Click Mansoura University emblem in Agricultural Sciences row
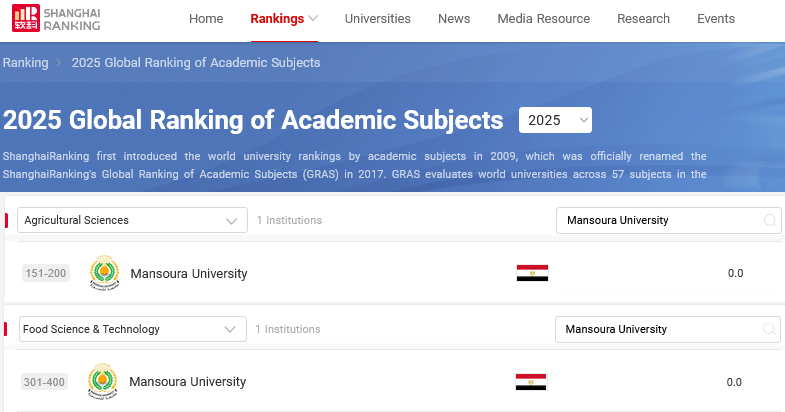This screenshot has height=412, width=785. [103, 273]
